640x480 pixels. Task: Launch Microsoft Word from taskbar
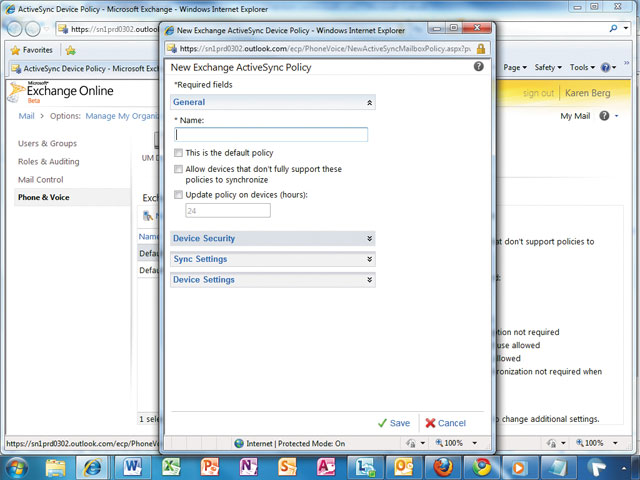click(133, 466)
